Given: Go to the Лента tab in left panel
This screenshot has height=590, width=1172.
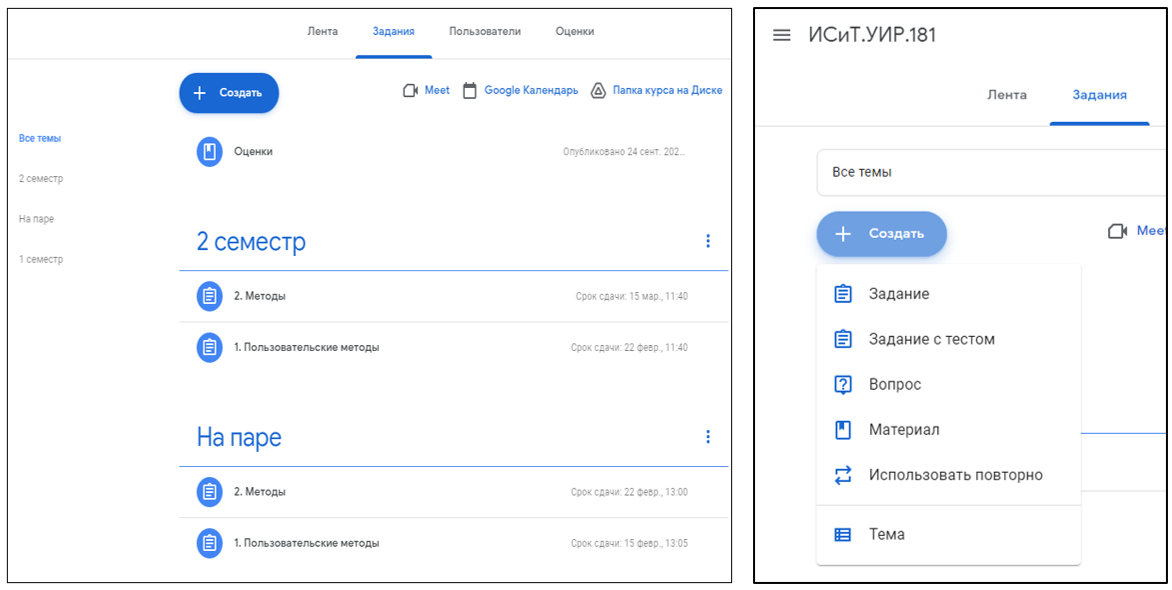Looking at the screenshot, I should click(322, 32).
